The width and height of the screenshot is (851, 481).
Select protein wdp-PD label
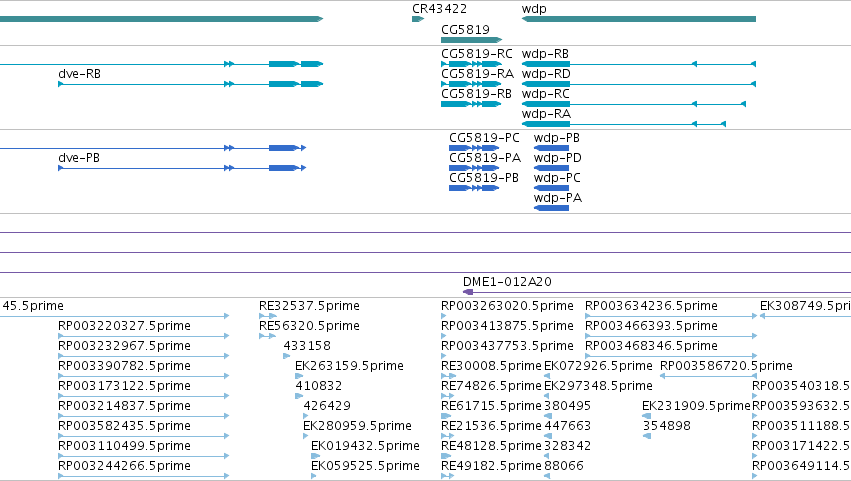[557, 158]
